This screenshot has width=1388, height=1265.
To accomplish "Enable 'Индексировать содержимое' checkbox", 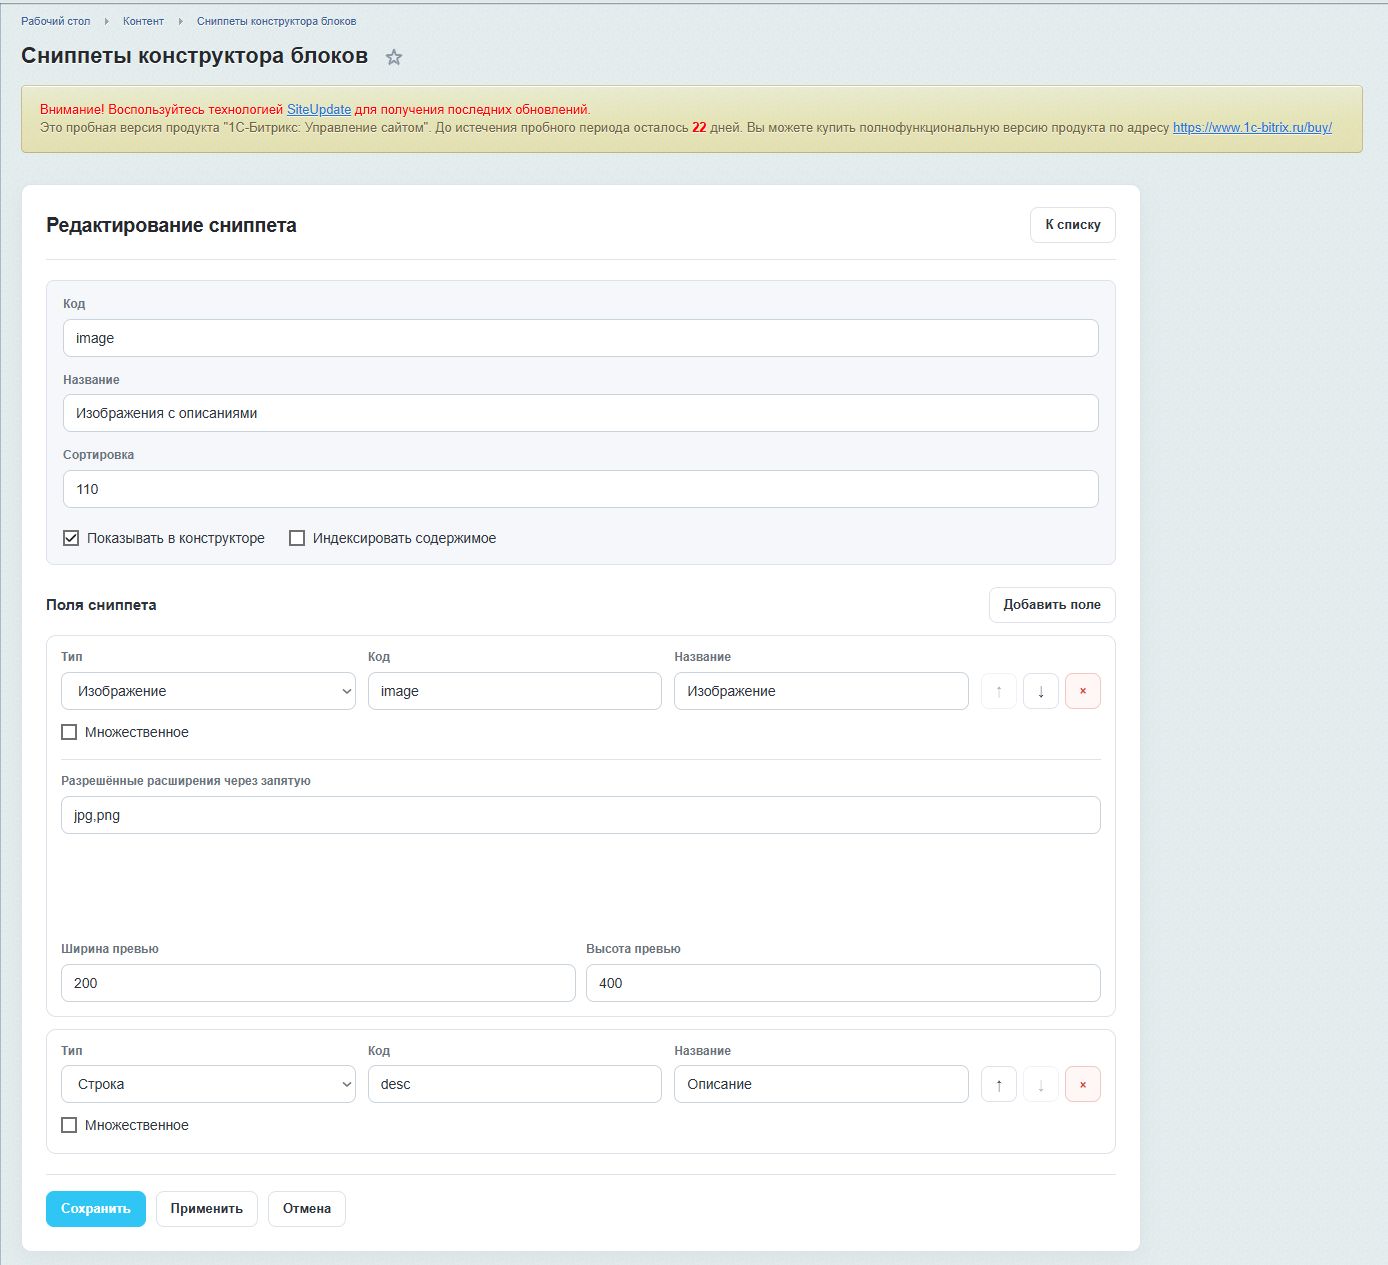I will [x=297, y=538].
